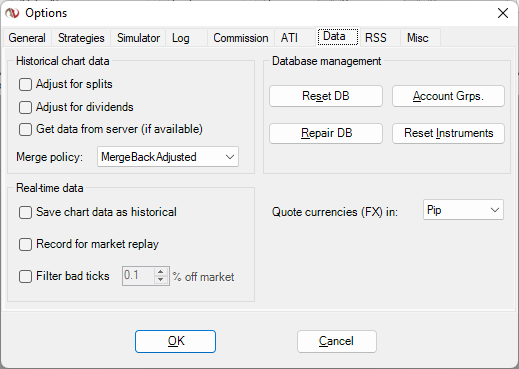
Task: Click the Reset Instruments button
Action: click(448, 133)
